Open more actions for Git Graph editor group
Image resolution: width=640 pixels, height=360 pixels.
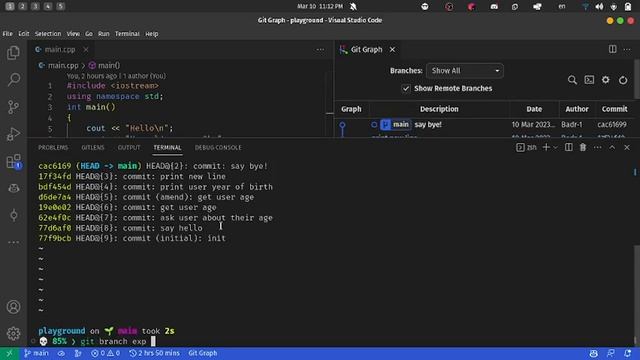pyautogui.click(x=627, y=49)
